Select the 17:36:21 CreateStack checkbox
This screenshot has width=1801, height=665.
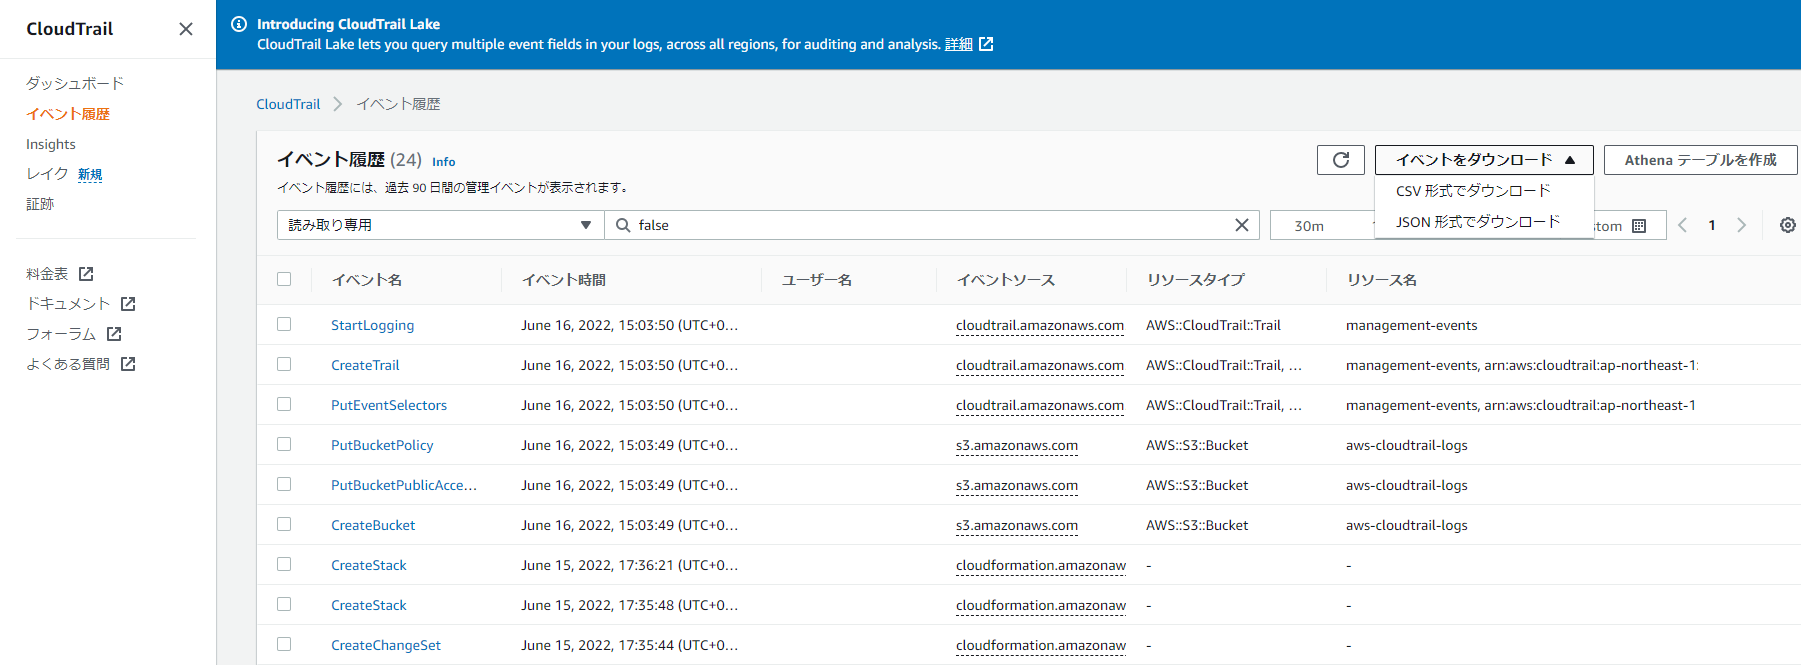(284, 564)
